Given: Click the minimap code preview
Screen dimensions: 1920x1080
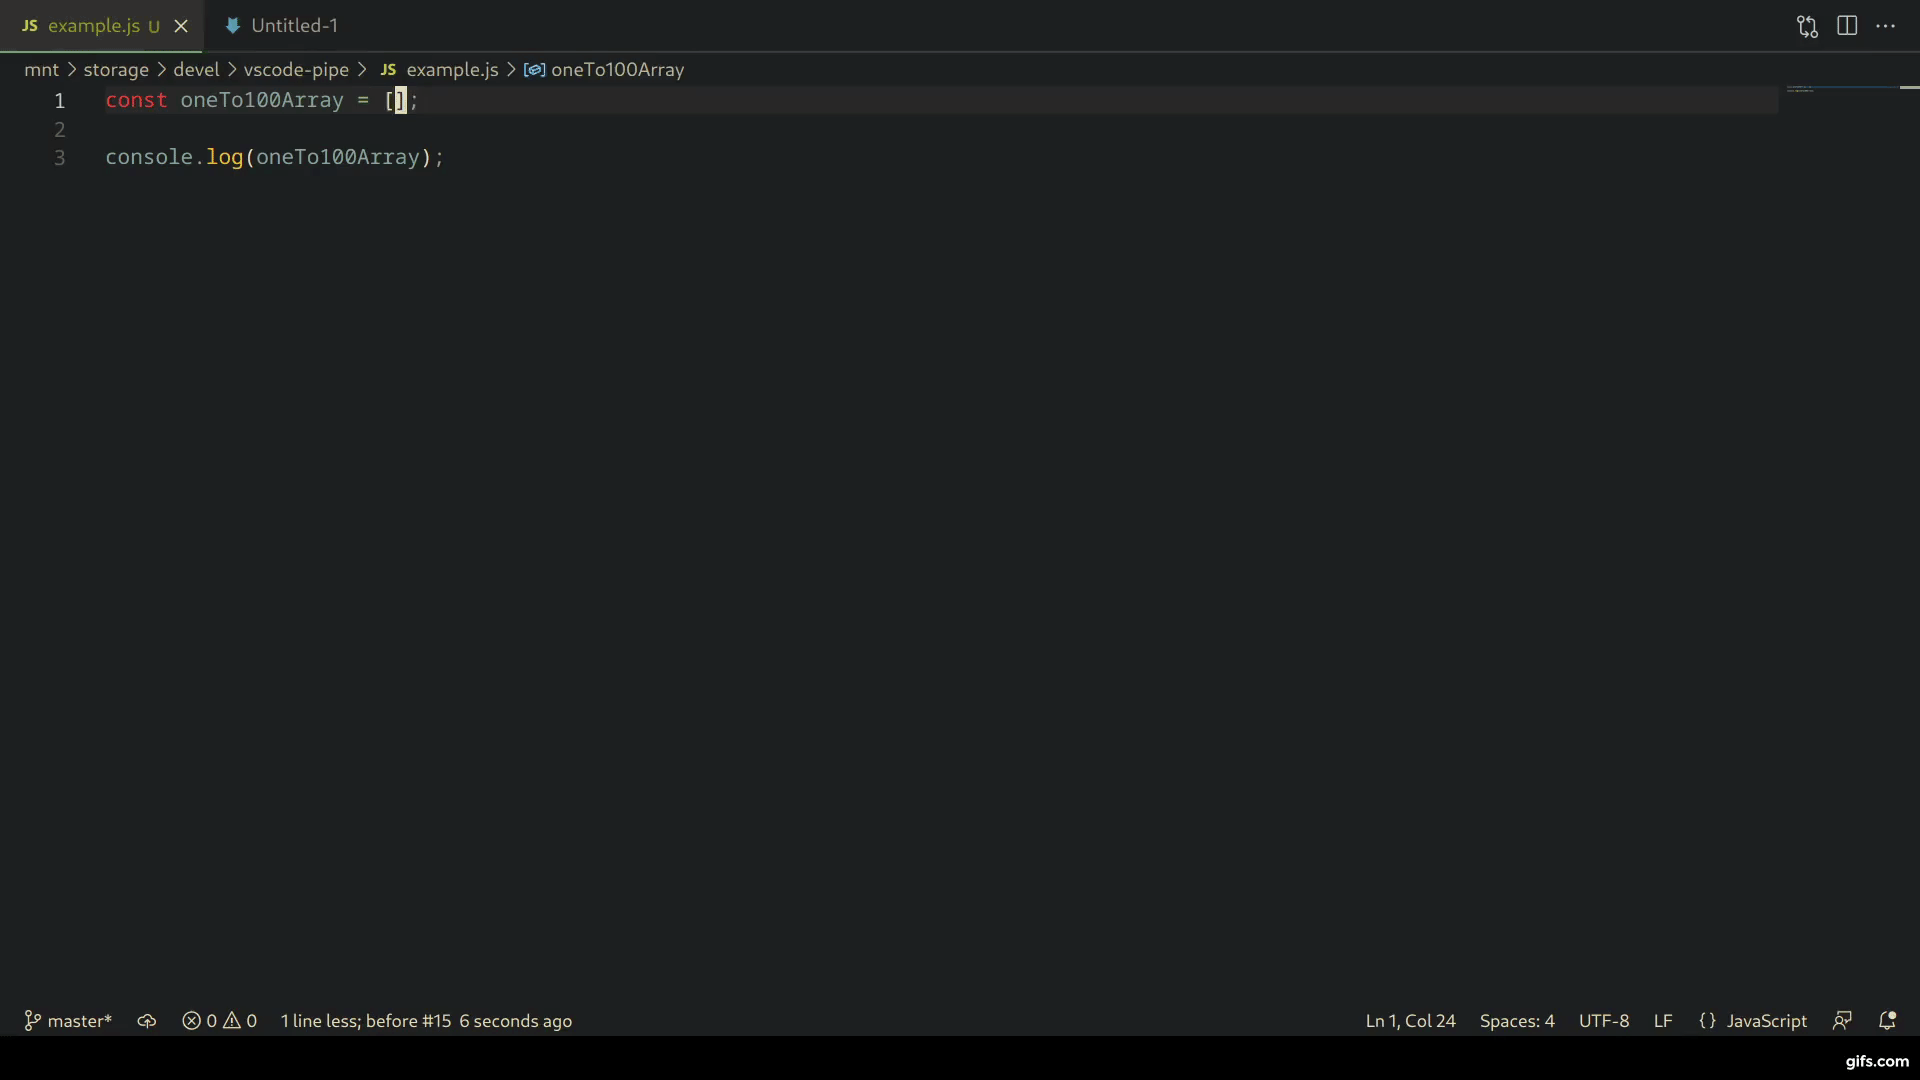Looking at the screenshot, I should (x=1800, y=89).
